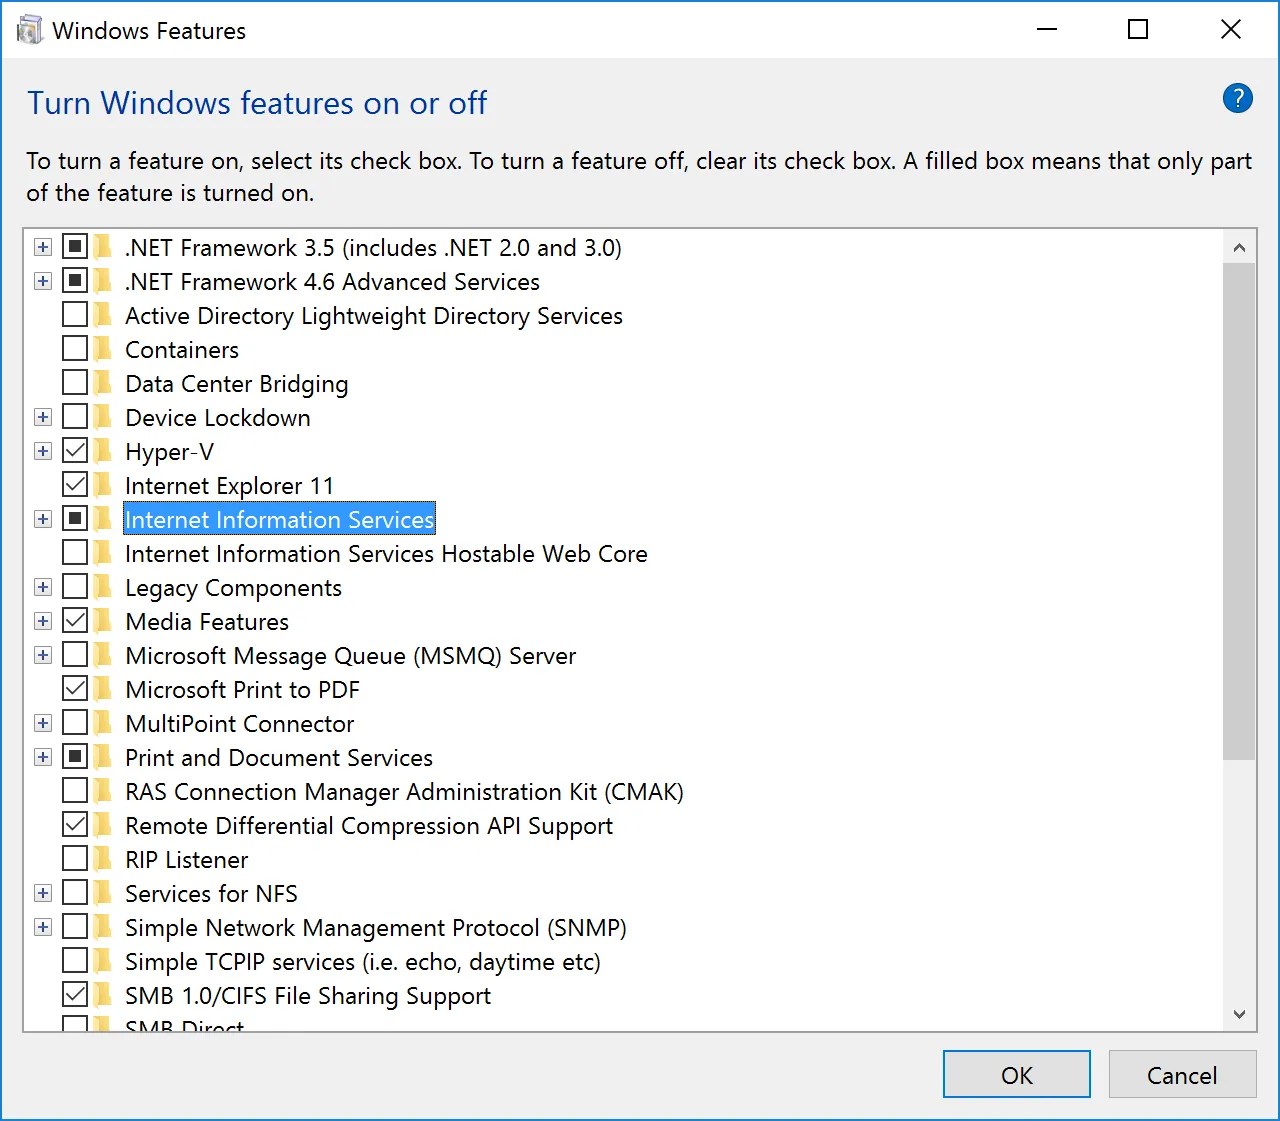Viewport: 1280px width, 1121px height.
Task: Open the blue help question mark icon
Action: (x=1237, y=98)
